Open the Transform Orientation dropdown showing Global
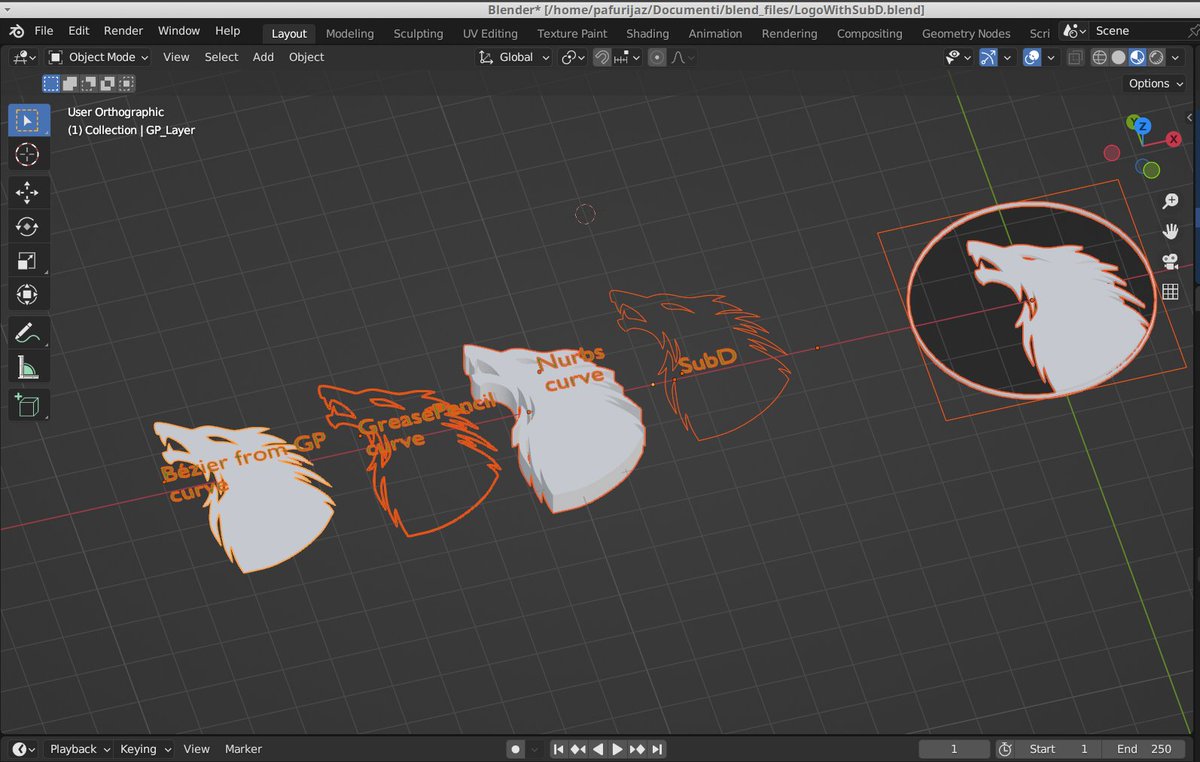Screen dimensions: 1200x762 [513, 57]
